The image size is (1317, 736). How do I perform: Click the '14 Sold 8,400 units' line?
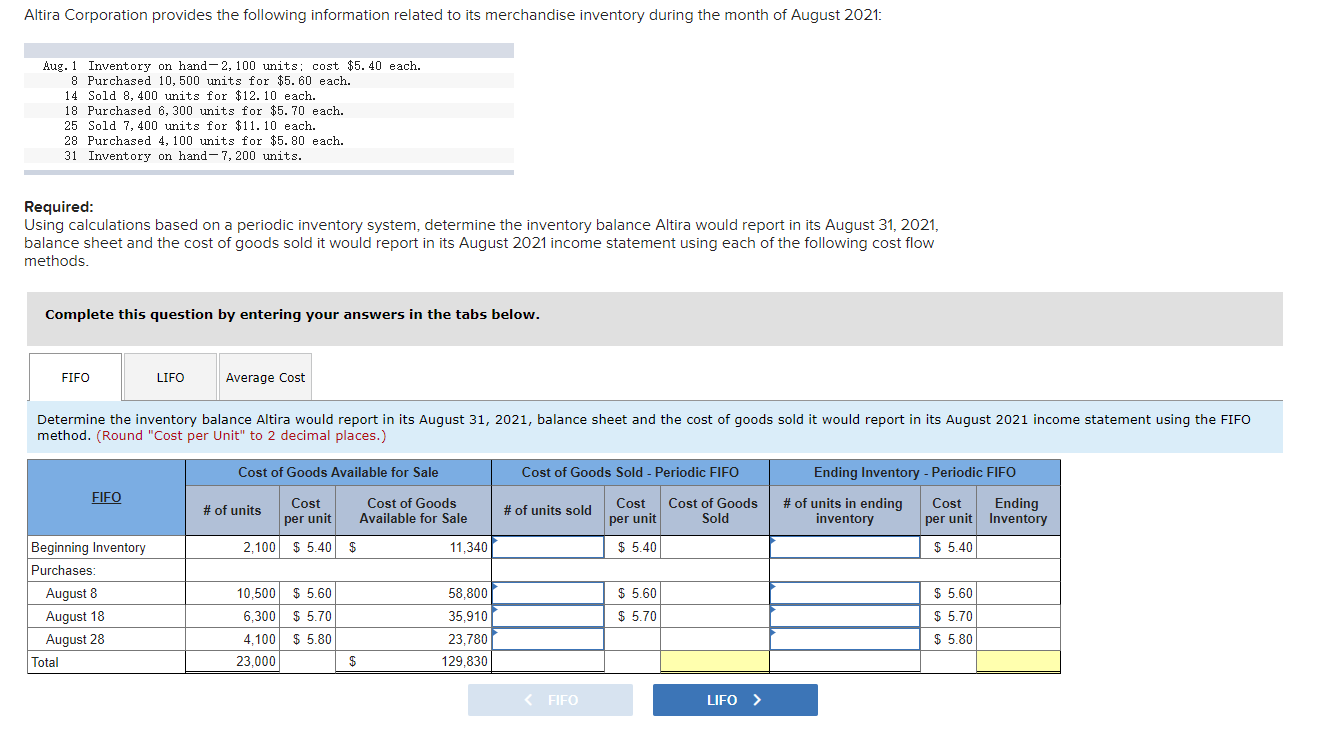tap(190, 96)
